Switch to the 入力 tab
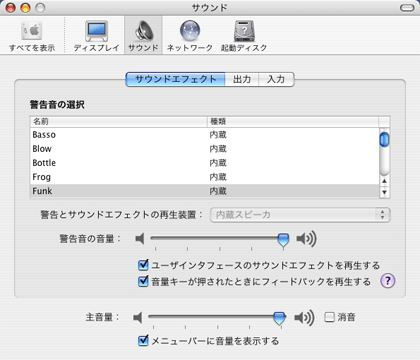 (276, 79)
